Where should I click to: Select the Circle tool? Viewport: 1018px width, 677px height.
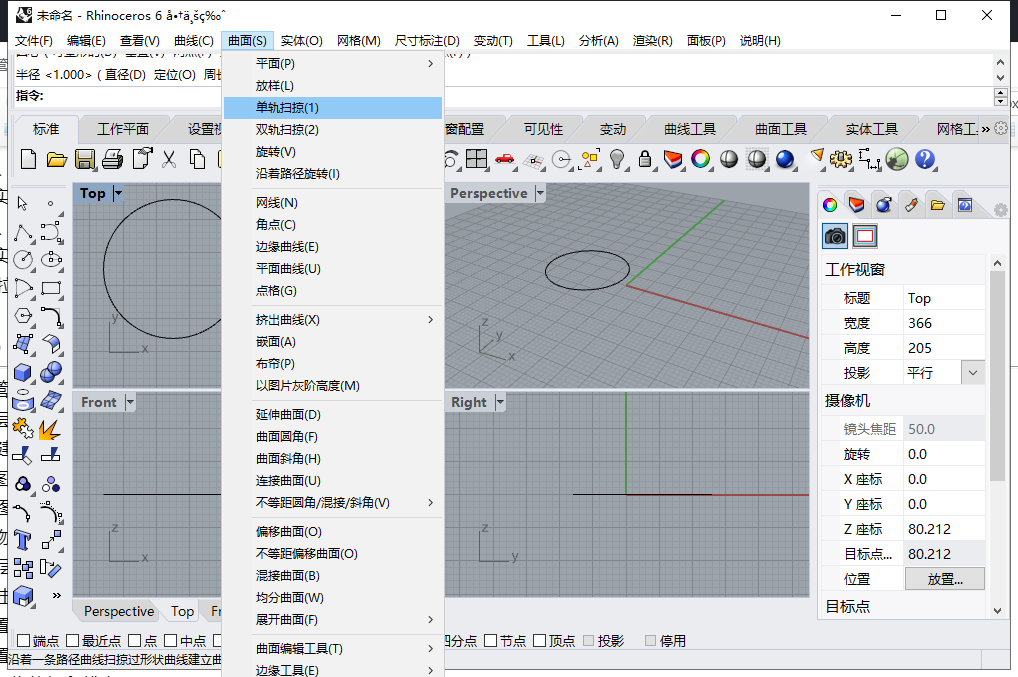(23, 260)
